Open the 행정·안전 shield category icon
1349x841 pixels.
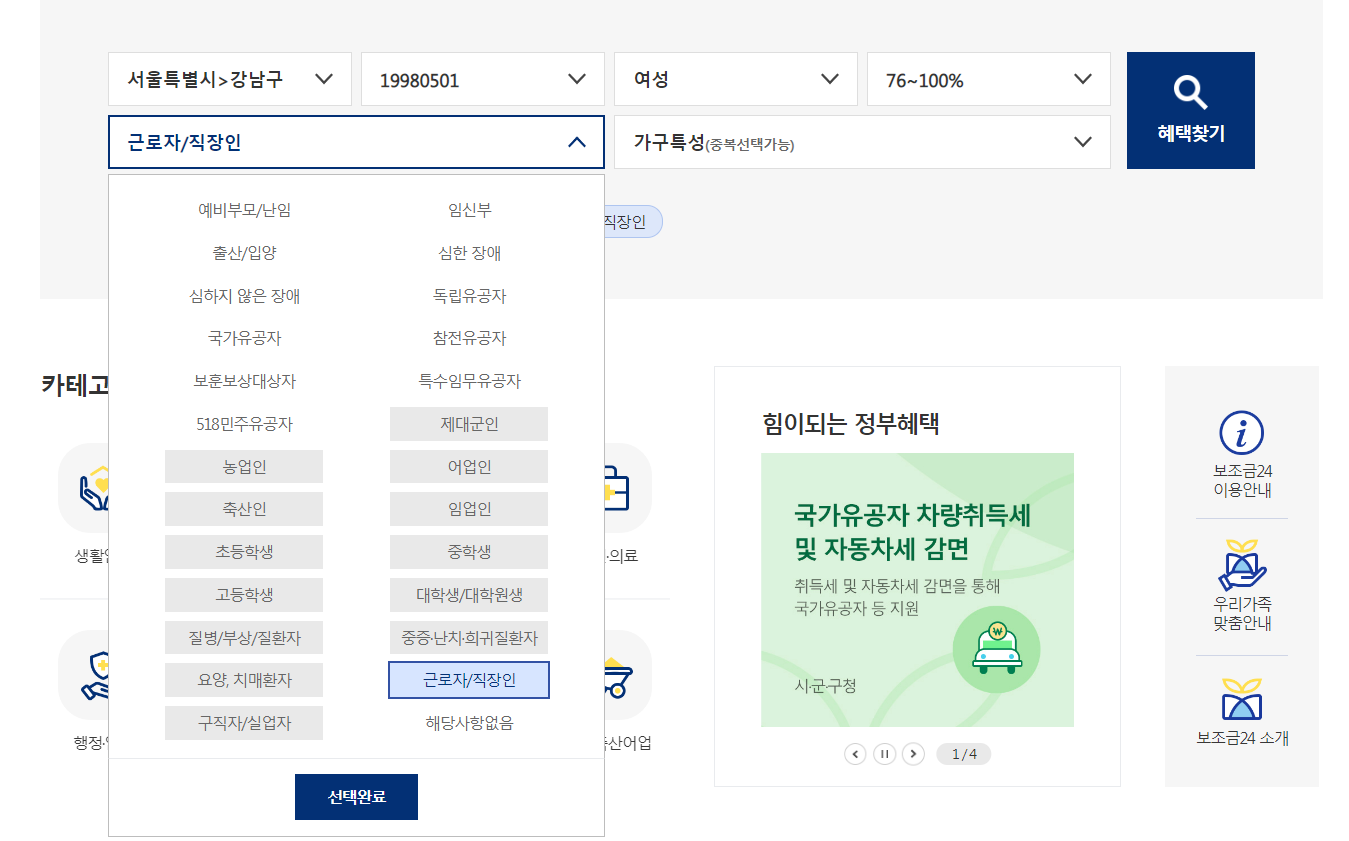pos(85,675)
